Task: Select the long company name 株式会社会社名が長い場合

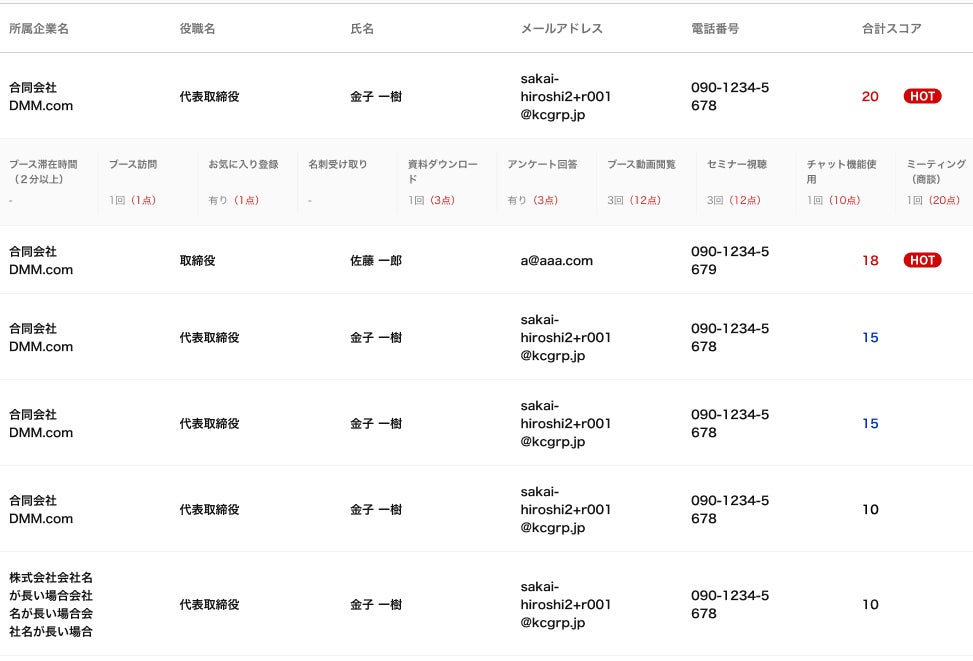Action: point(51,604)
